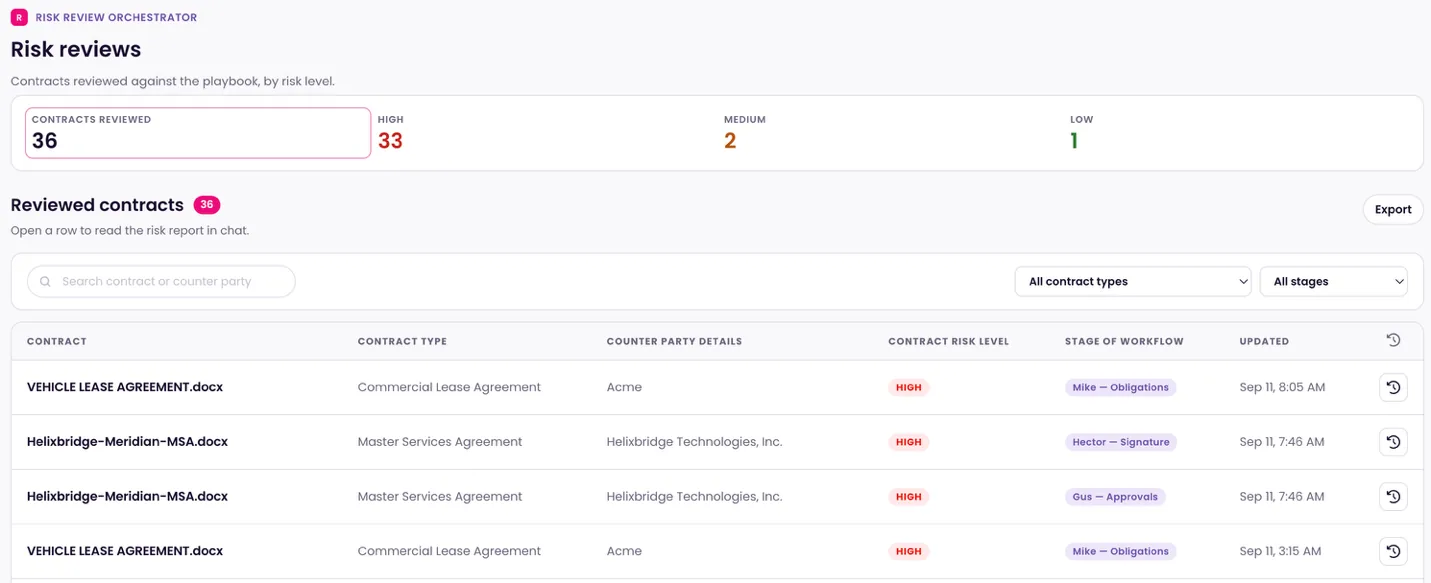Click Helixbridge Technologies, Inc. in Gus — Approvals row
The image size is (1431, 583).
tap(694, 496)
